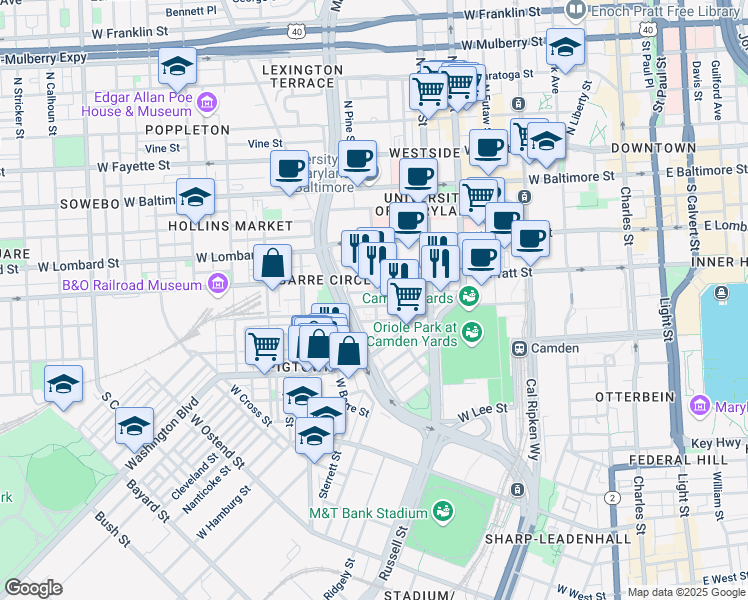Select the 'Russell St' street label
Image resolution: width=748 pixels, height=600 pixels.
coord(394,553)
